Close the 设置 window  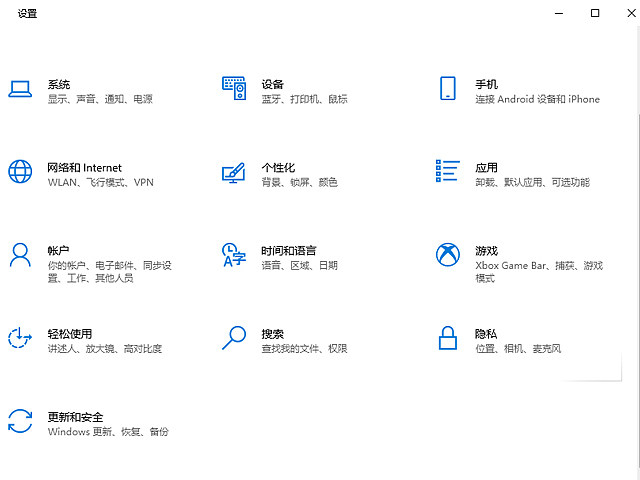[631, 13]
